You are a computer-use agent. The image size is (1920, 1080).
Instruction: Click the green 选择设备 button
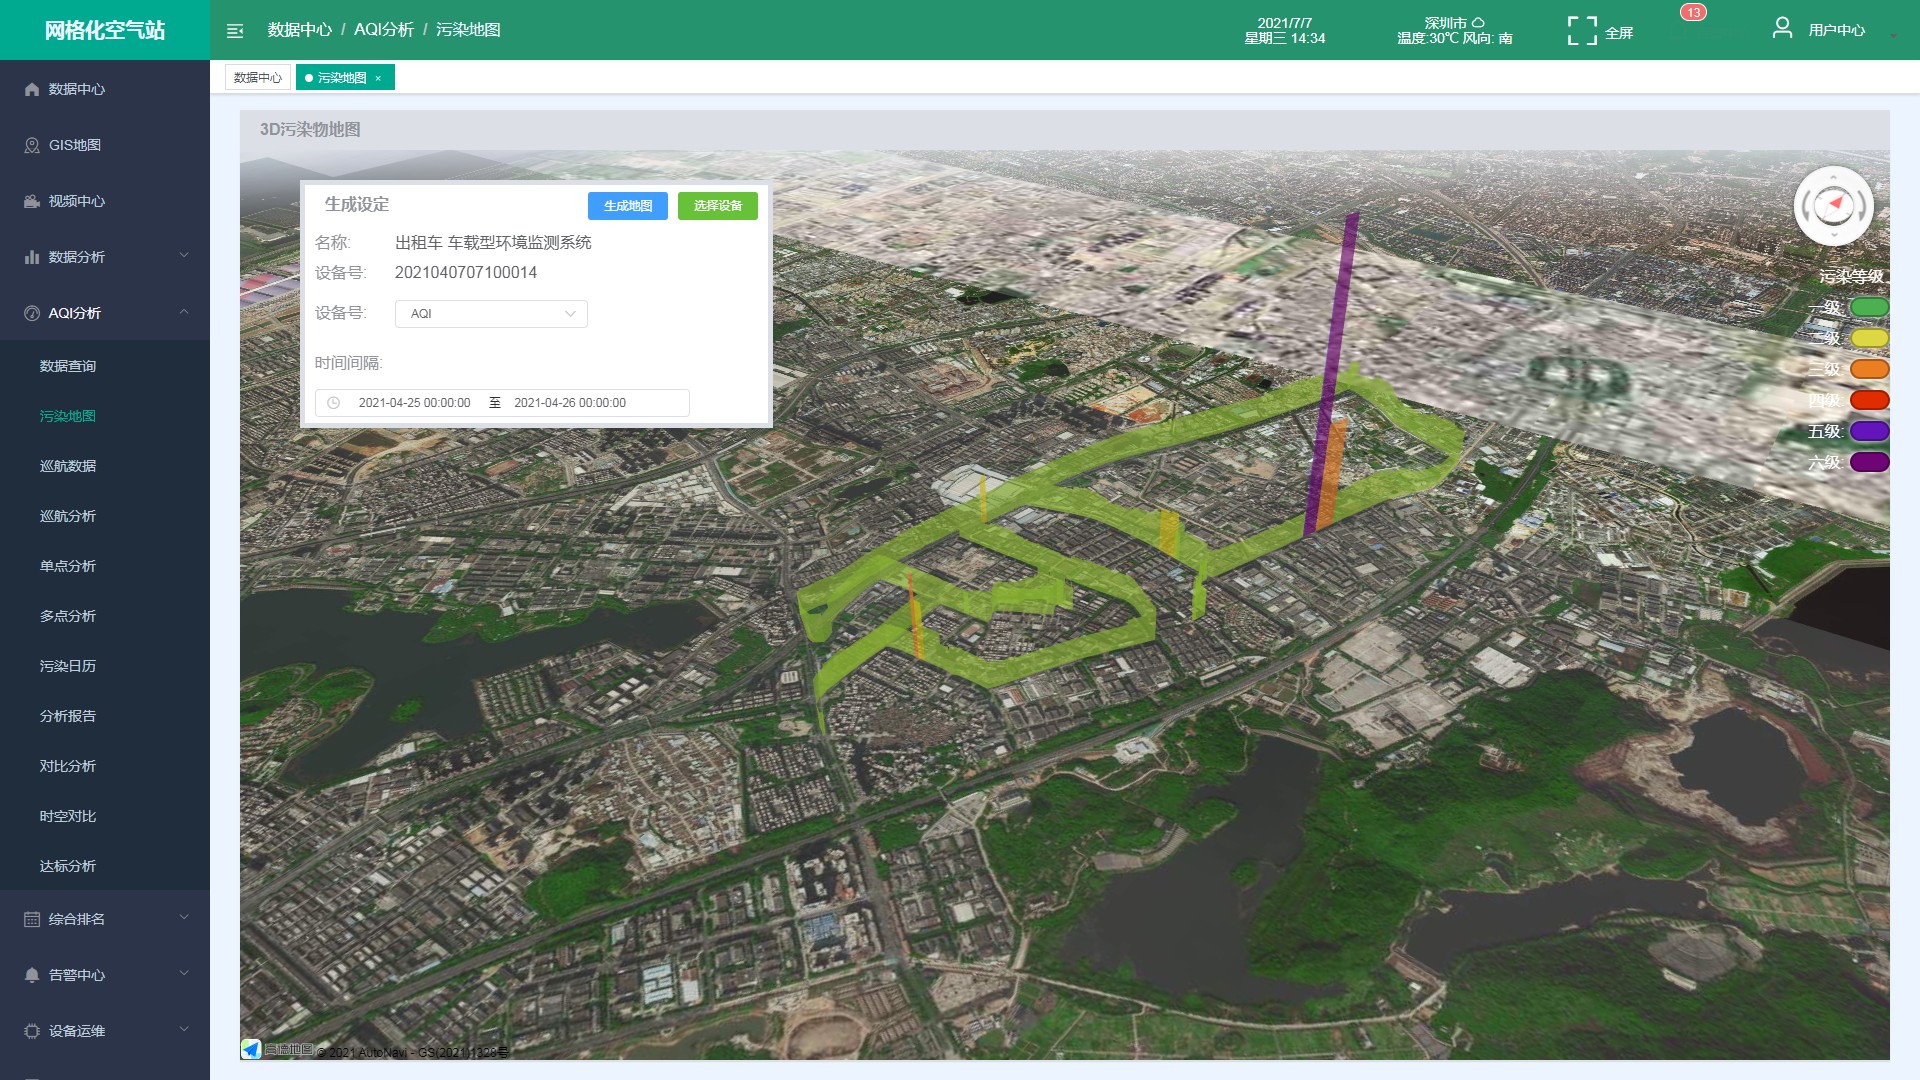click(718, 206)
